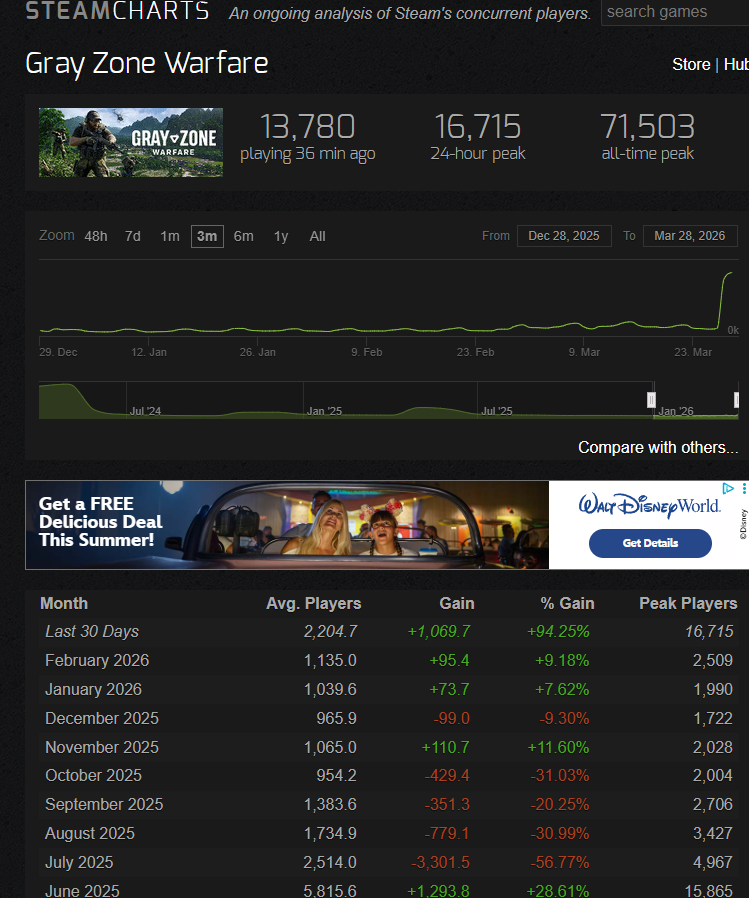This screenshot has height=898, width=749.
Task: Click the 16,715 24-hour peak figure
Action: [x=478, y=126]
